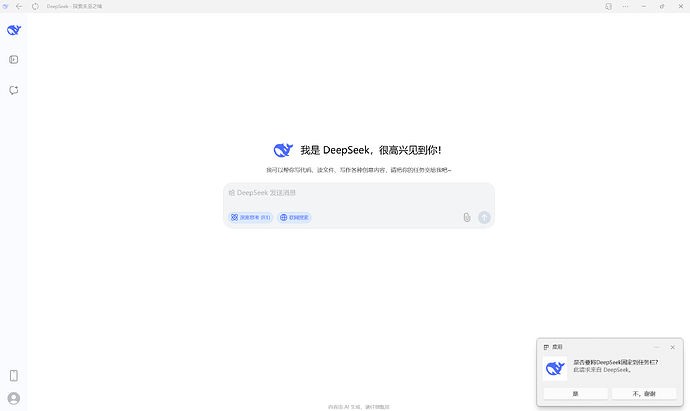690x411 pixels.
Task: Toggle the 联网搜索 web search option
Action: click(x=294, y=217)
